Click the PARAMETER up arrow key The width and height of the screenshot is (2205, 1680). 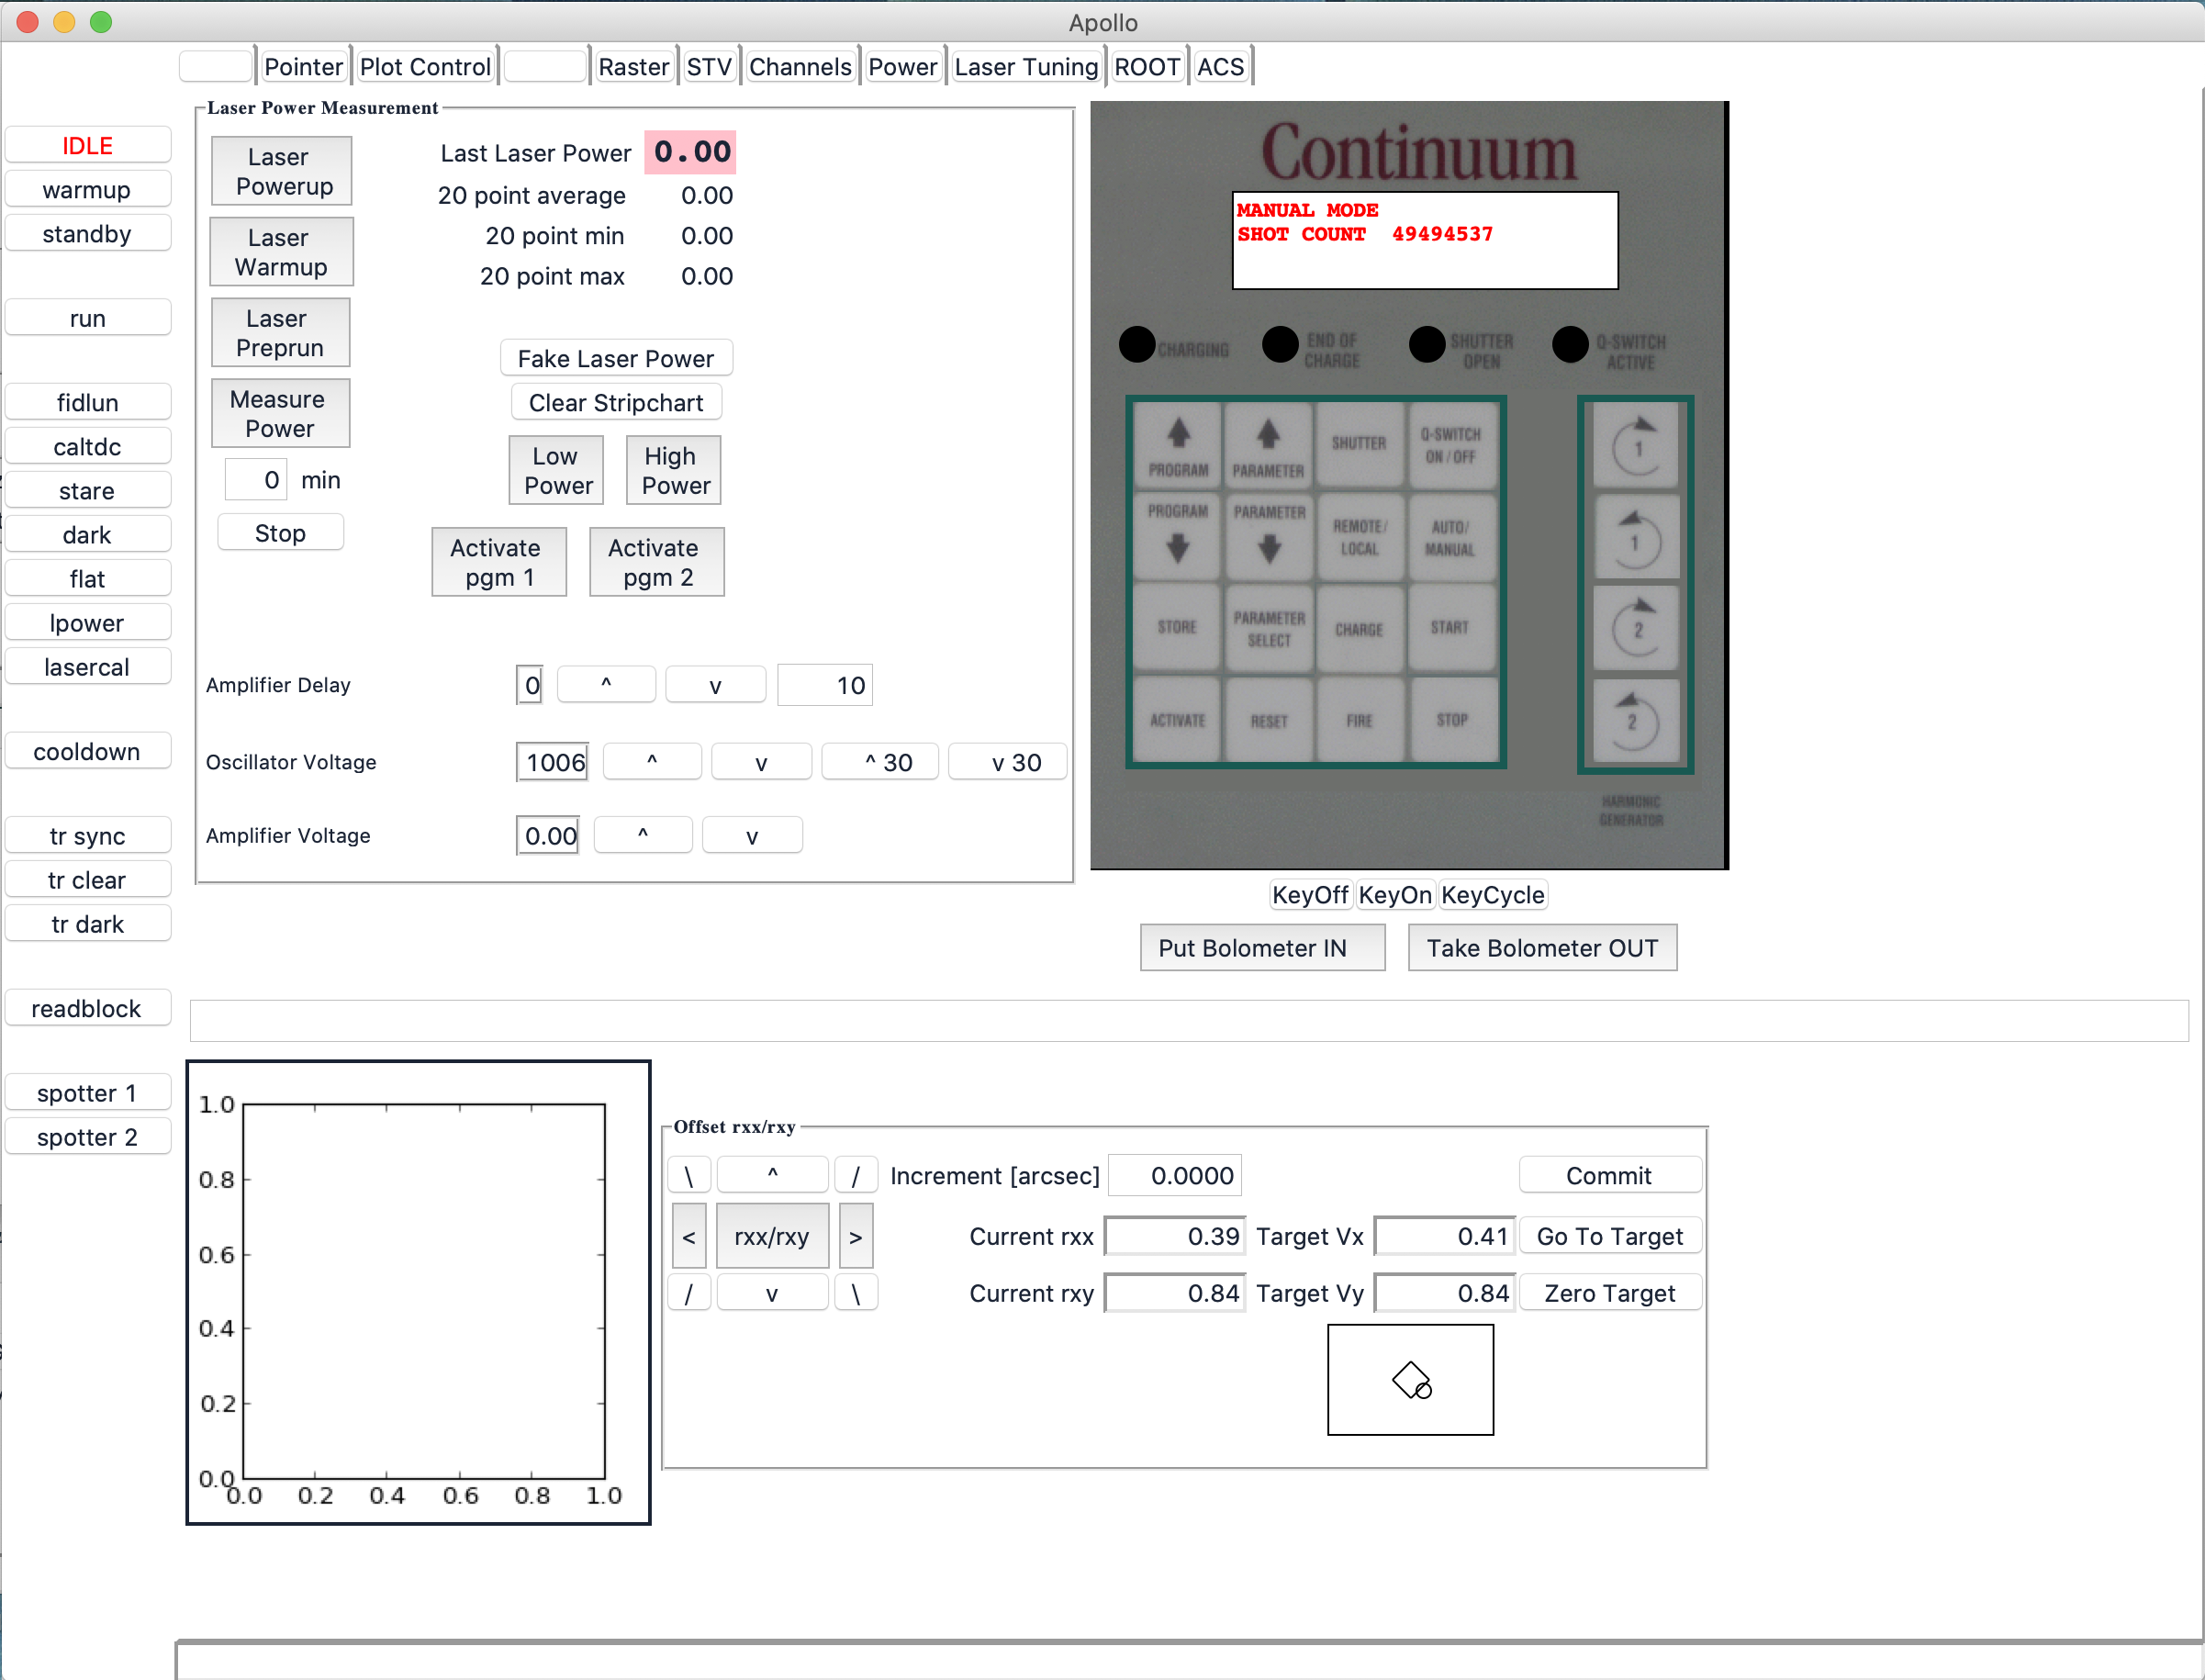point(1268,446)
